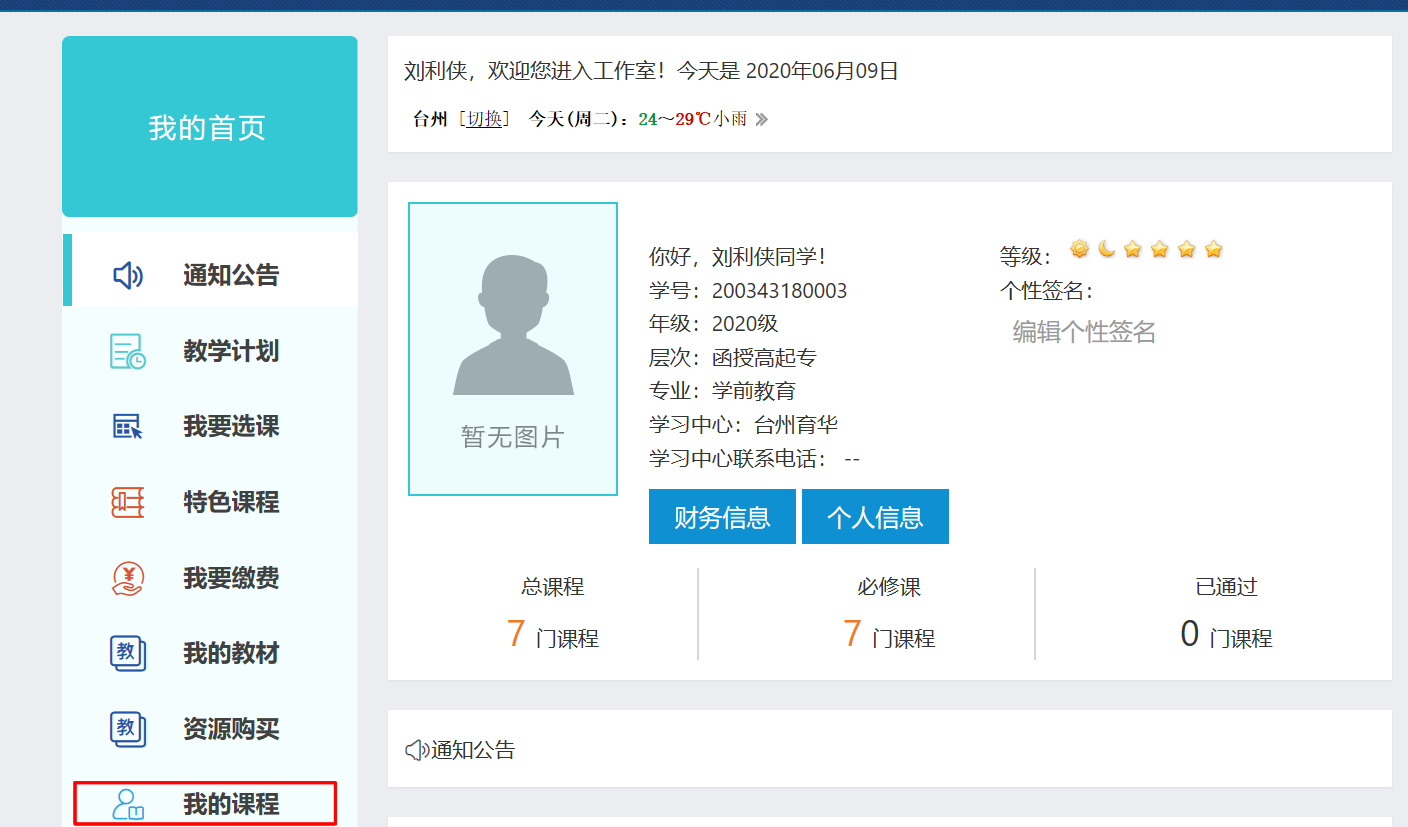The height and width of the screenshot is (827, 1408).
Task: Click the 我要缴费 yen payment icon
Action: (x=128, y=578)
